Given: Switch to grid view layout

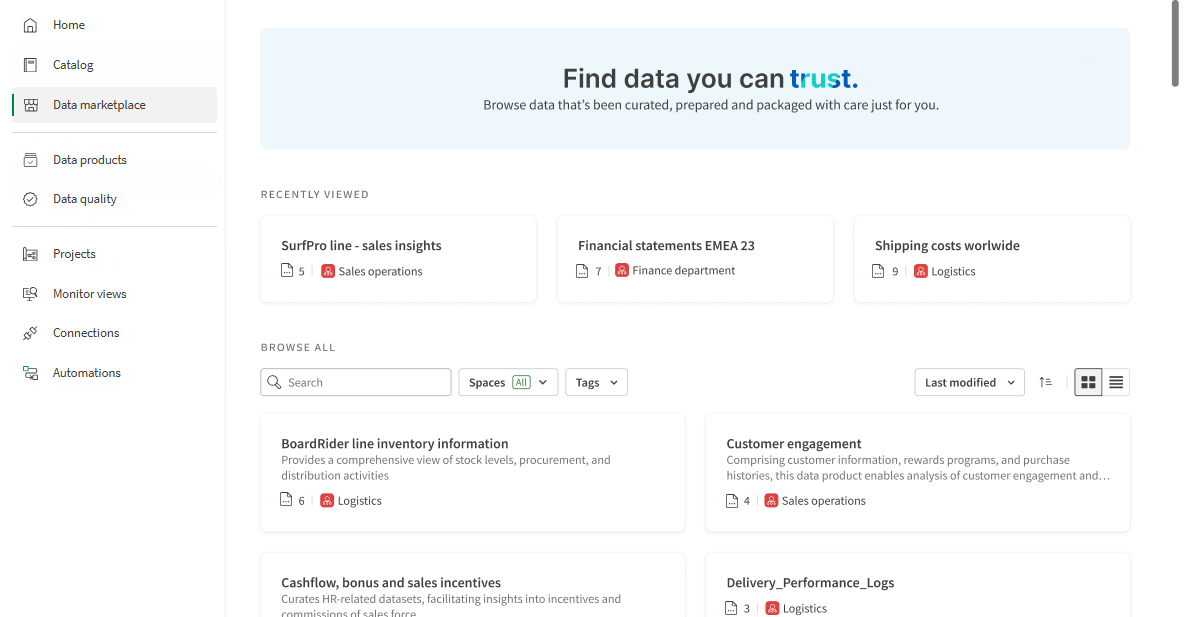Looking at the screenshot, I should coord(1087,382).
